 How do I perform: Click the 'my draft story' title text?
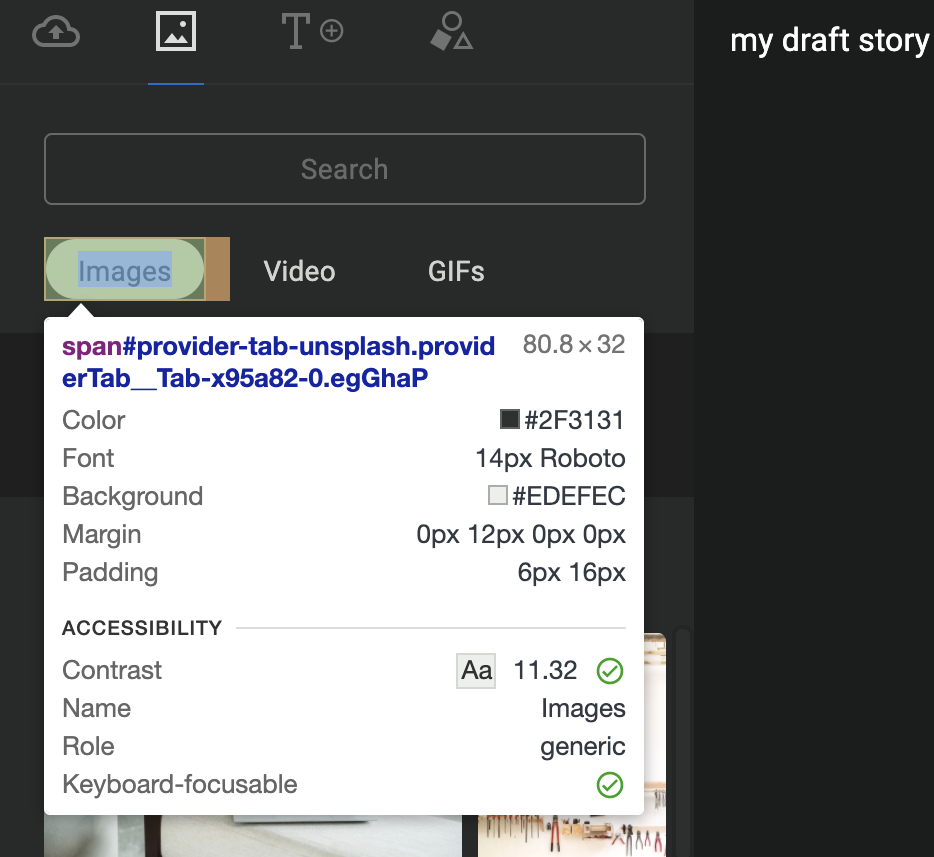click(829, 40)
